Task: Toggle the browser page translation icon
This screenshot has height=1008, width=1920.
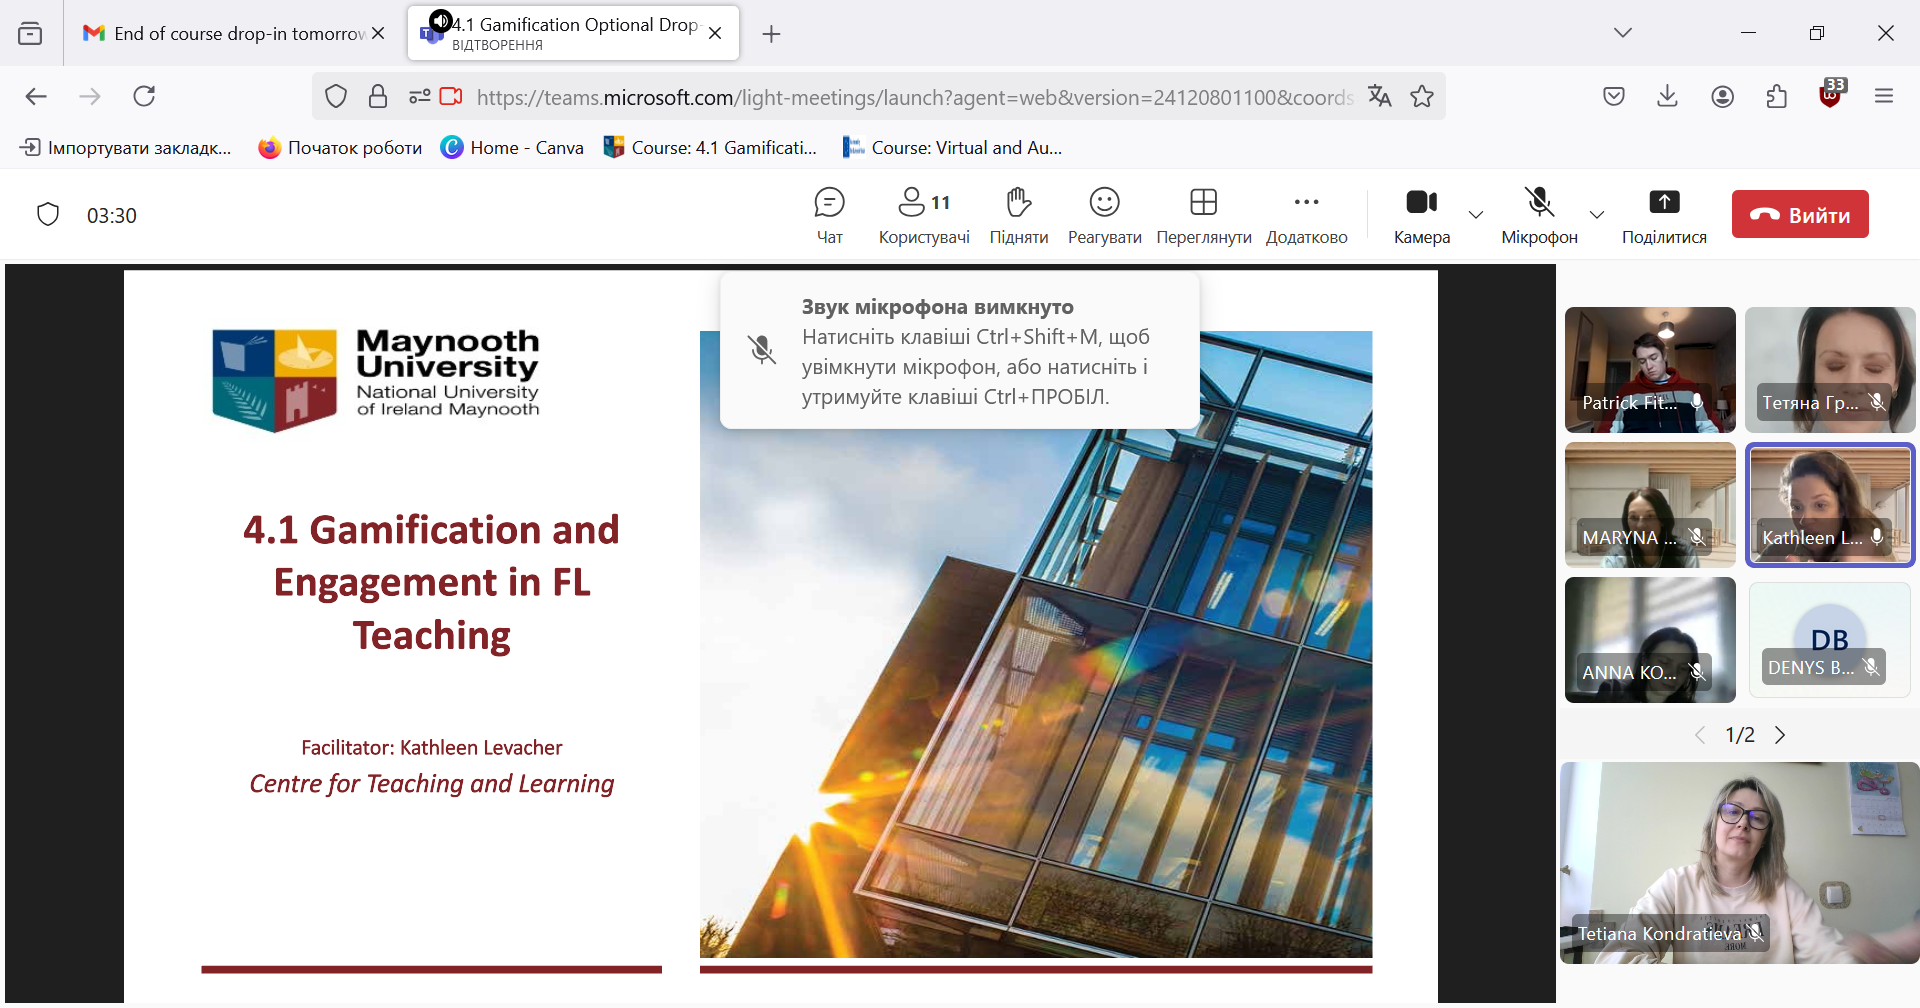Action: coord(1380,96)
